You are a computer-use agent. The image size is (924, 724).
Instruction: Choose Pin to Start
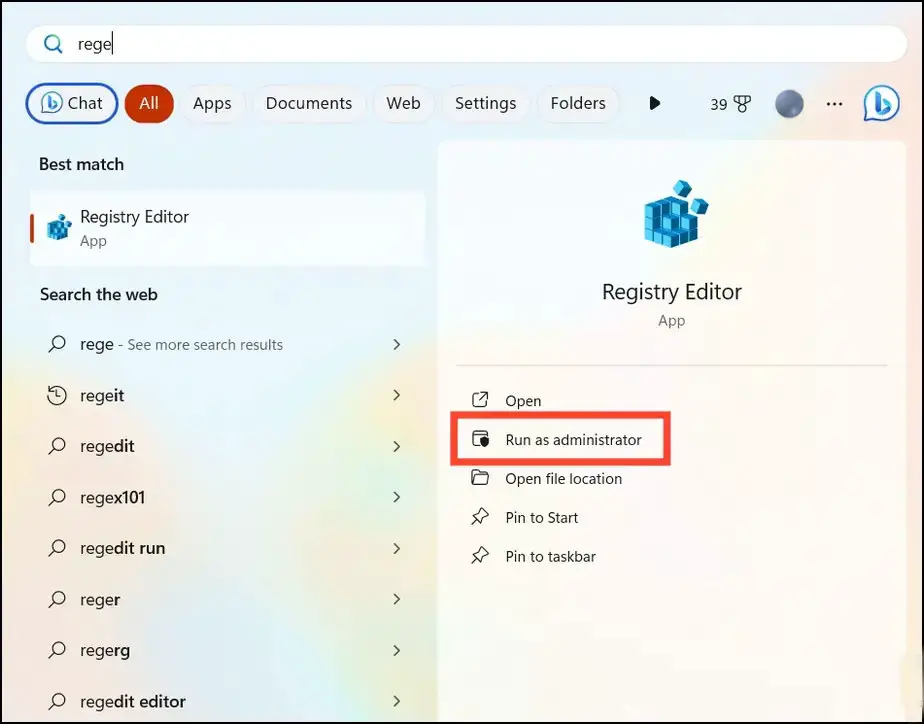click(x=542, y=518)
